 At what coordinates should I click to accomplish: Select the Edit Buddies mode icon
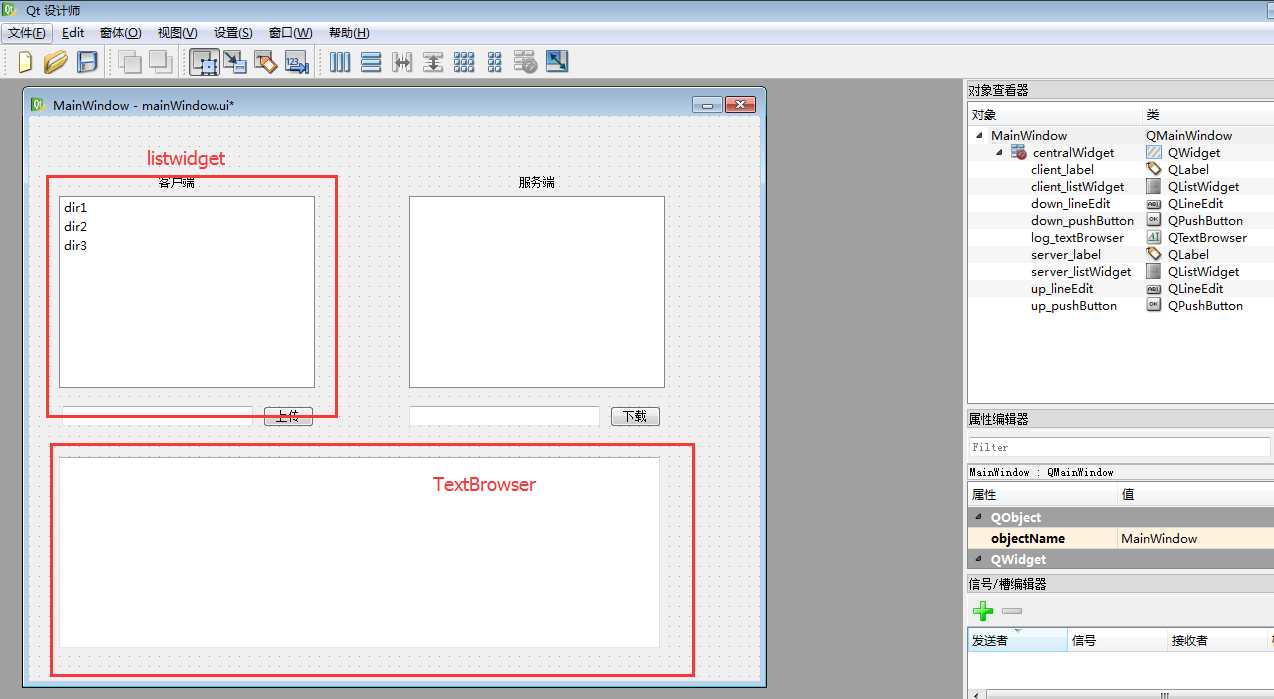265,62
